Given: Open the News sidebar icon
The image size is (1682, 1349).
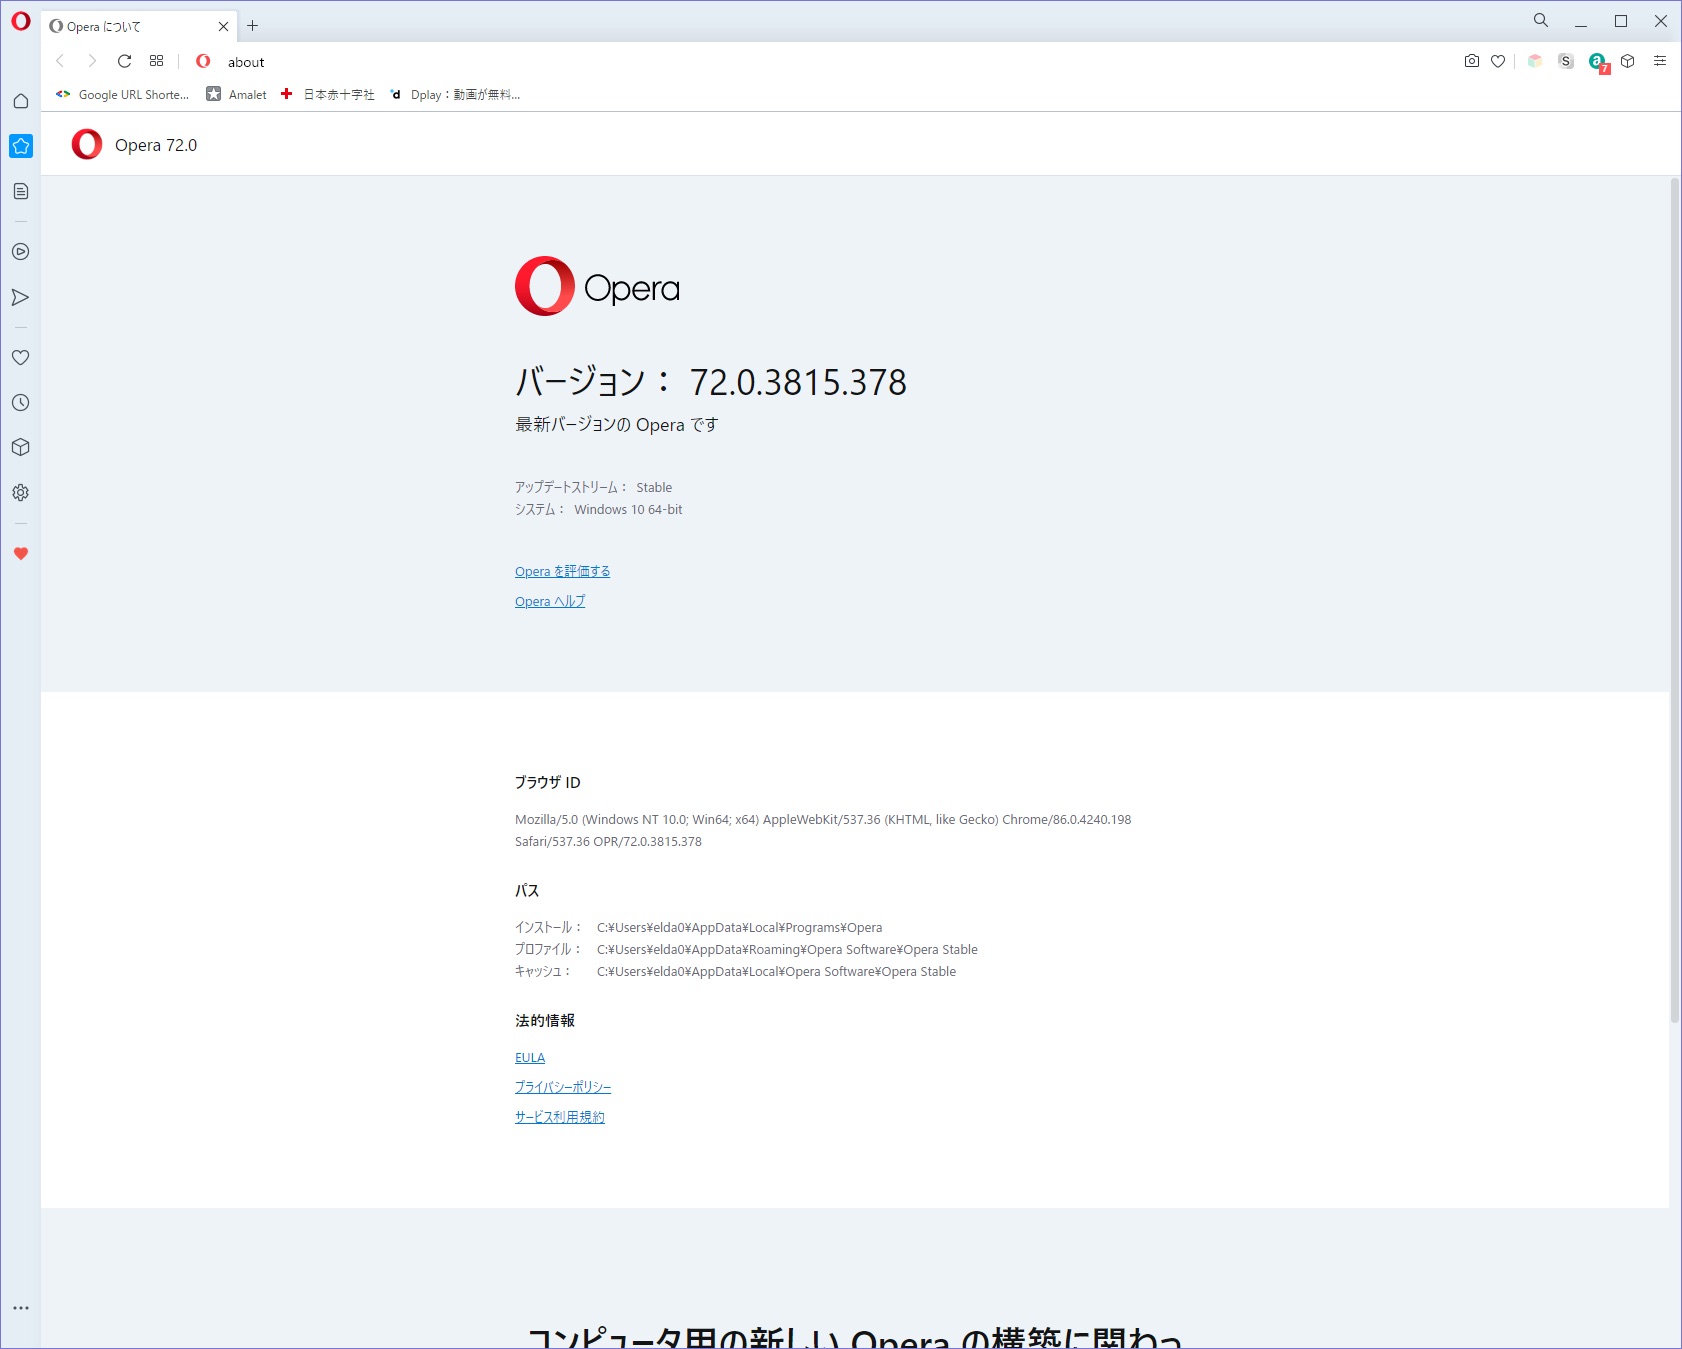Looking at the screenshot, I should (21, 191).
